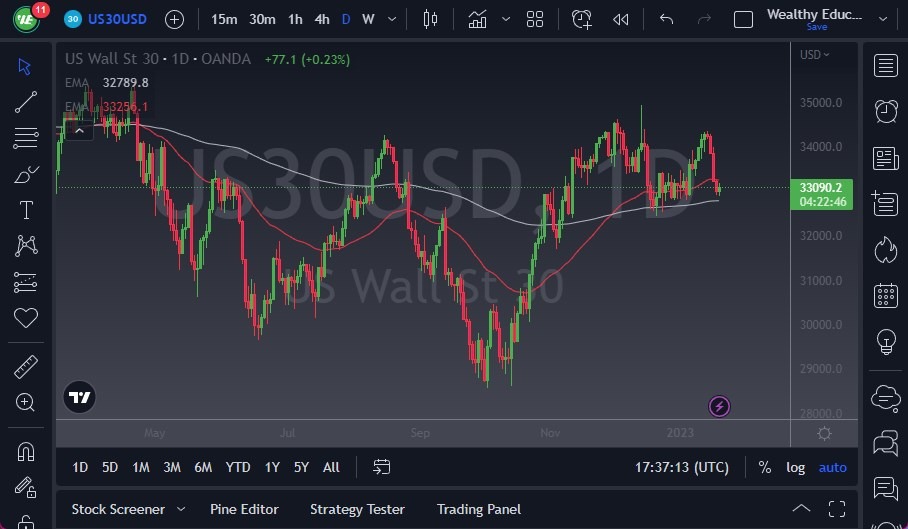Expand the time interval dropdown arrow
Image resolution: width=908 pixels, height=529 pixels.
pos(392,19)
